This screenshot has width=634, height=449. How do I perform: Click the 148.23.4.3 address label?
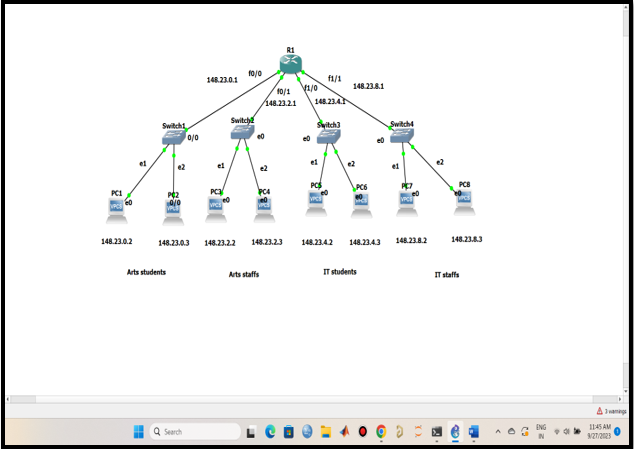[x=365, y=242]
